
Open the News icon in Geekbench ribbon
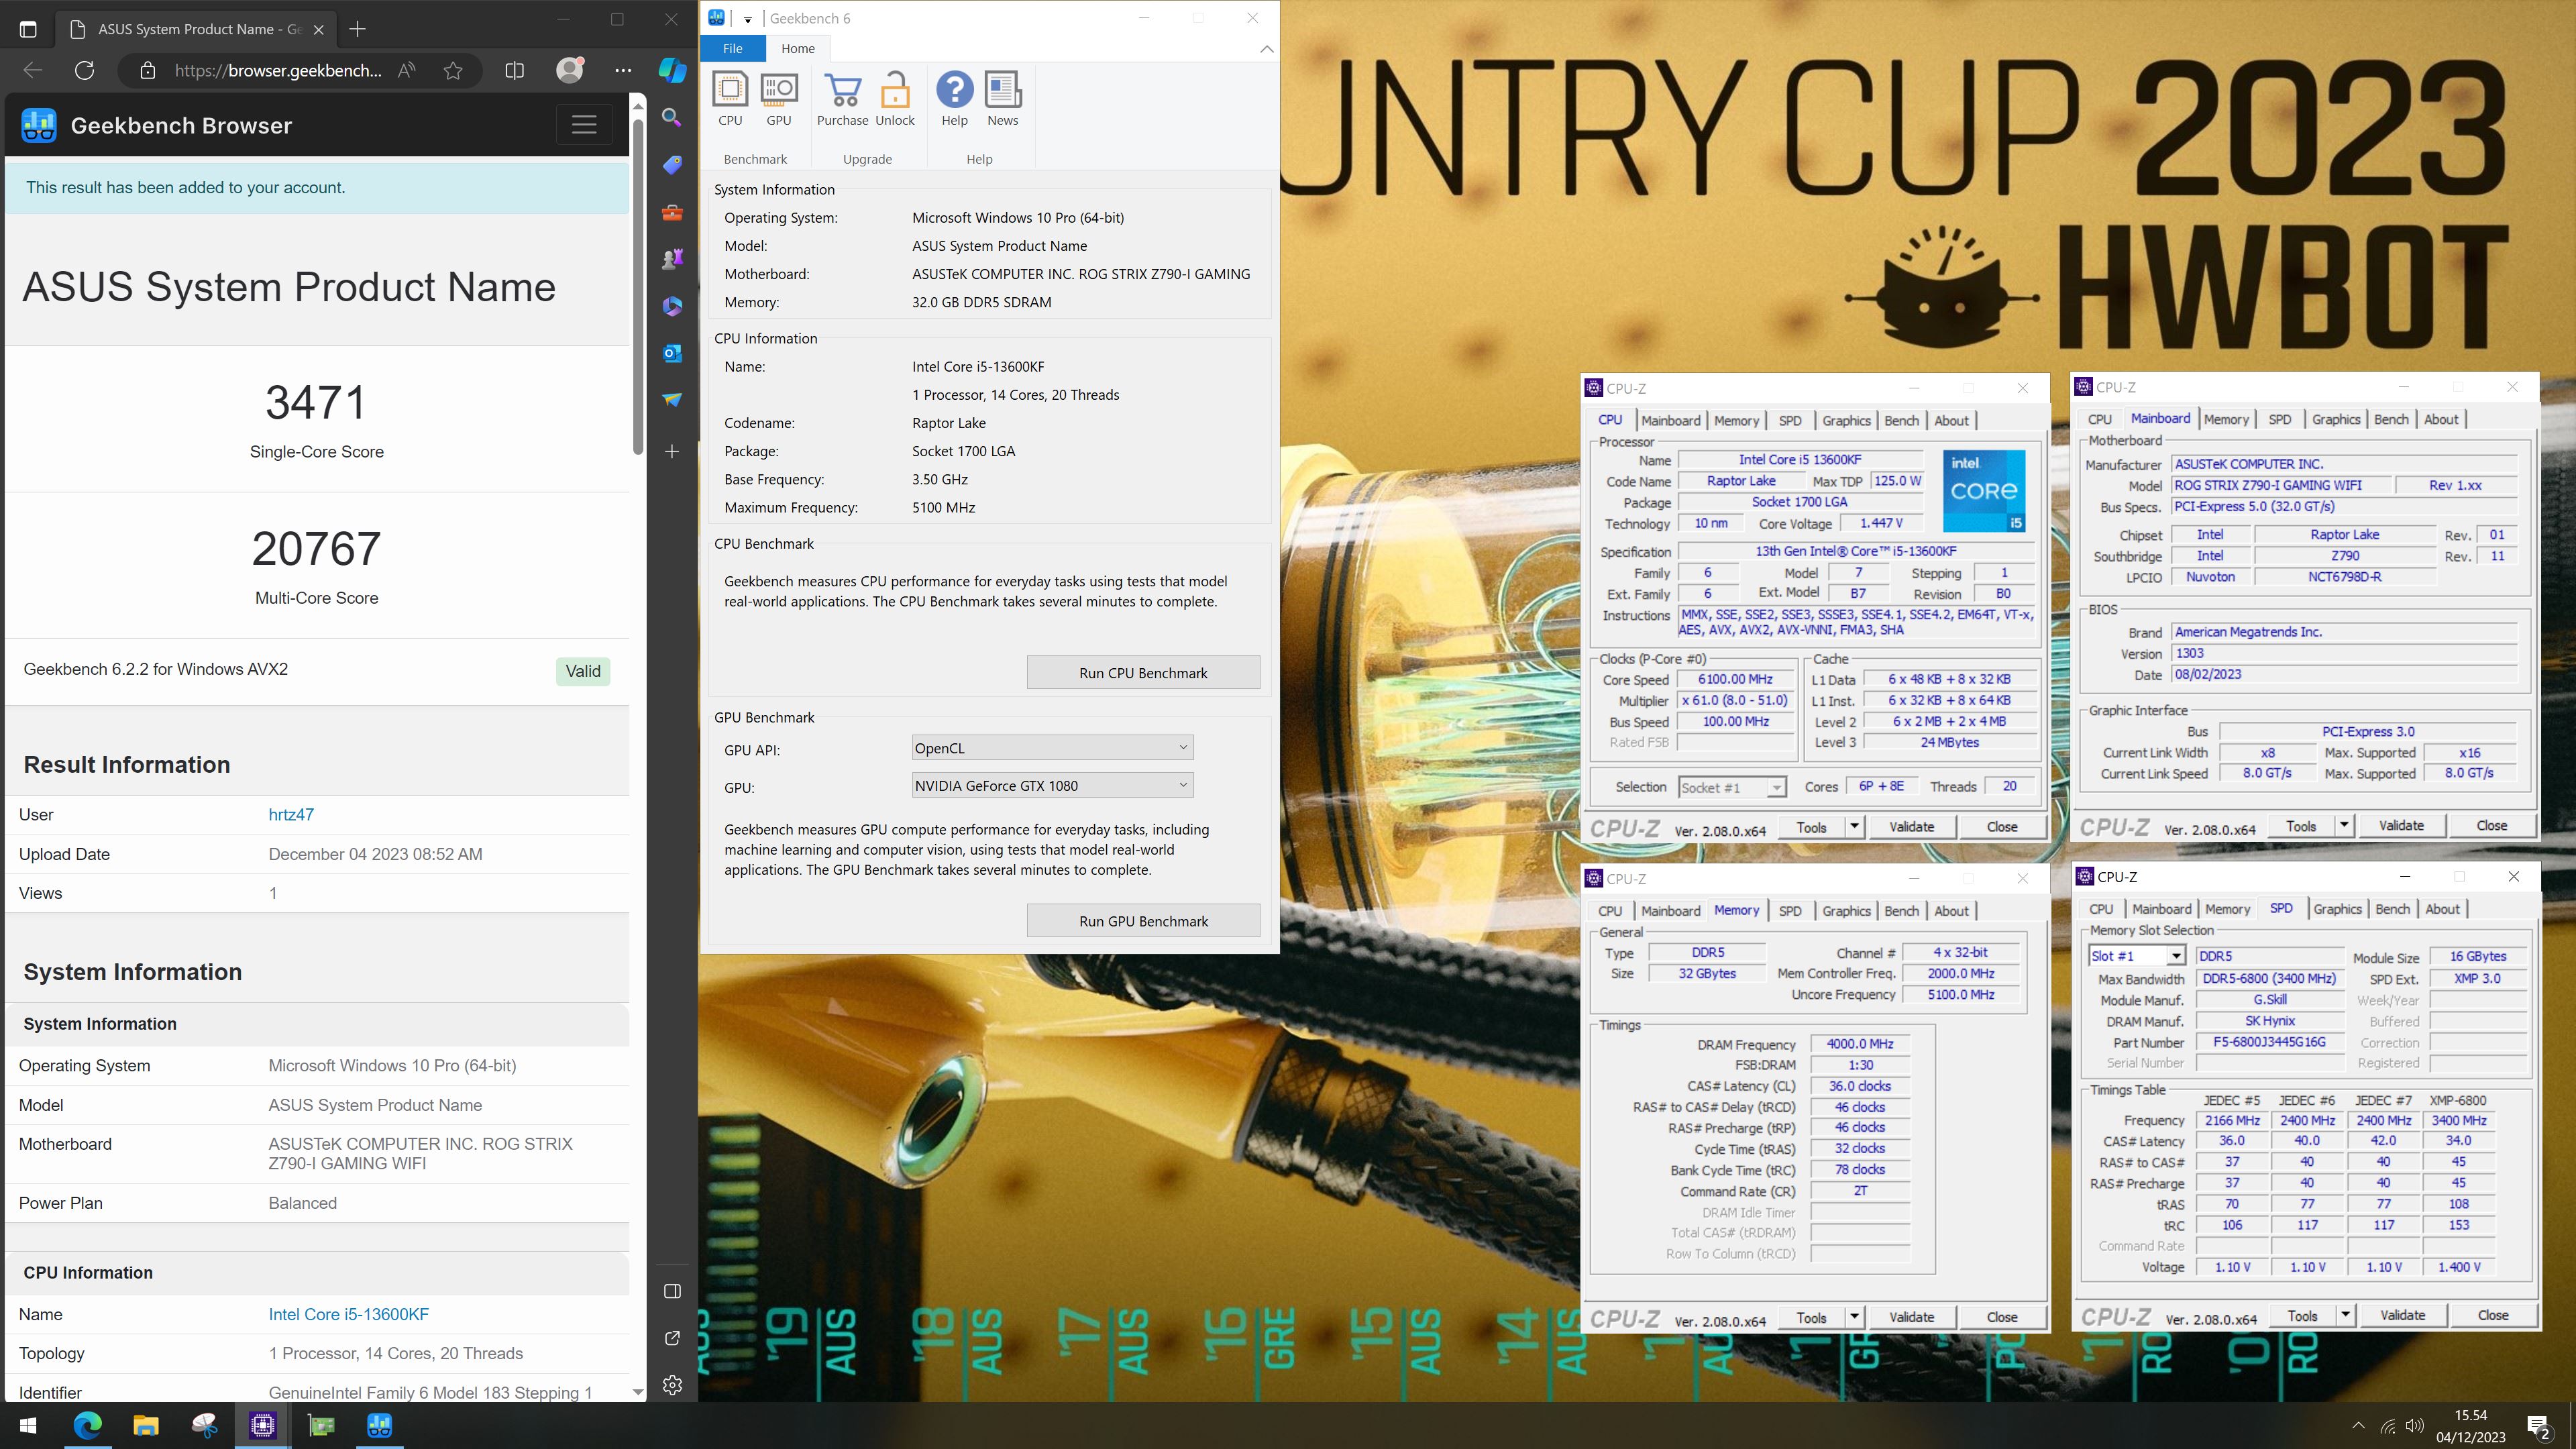tap(1003, 99)
